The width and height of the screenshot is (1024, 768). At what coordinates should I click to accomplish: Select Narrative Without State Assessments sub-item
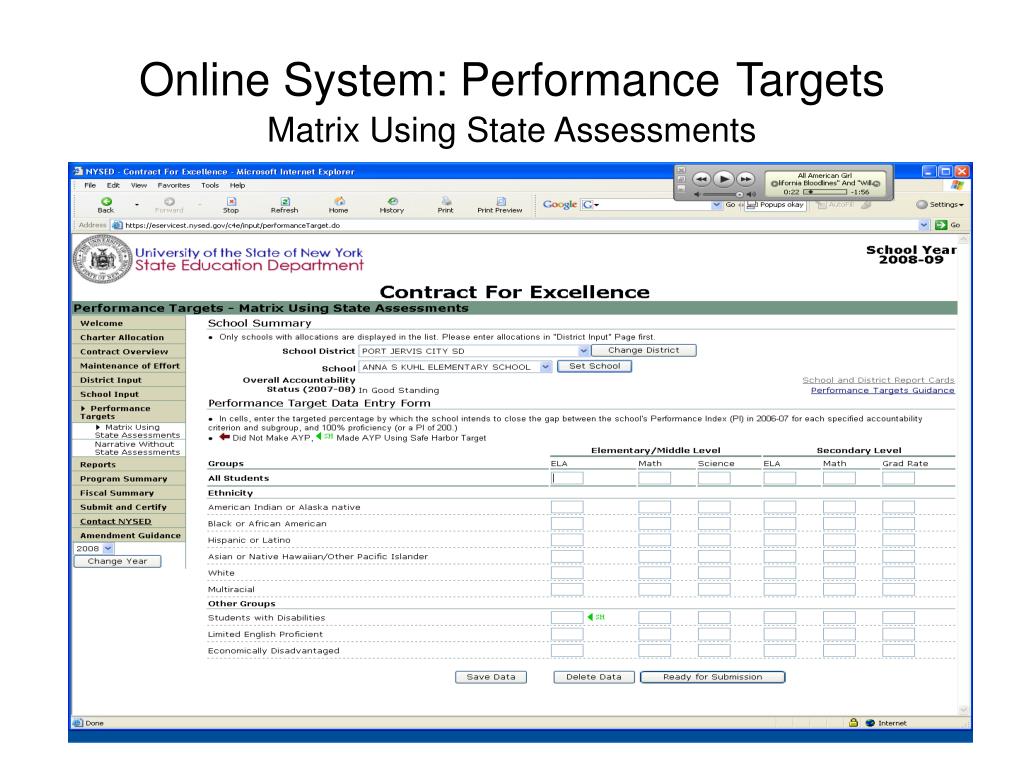pos(137,448)
